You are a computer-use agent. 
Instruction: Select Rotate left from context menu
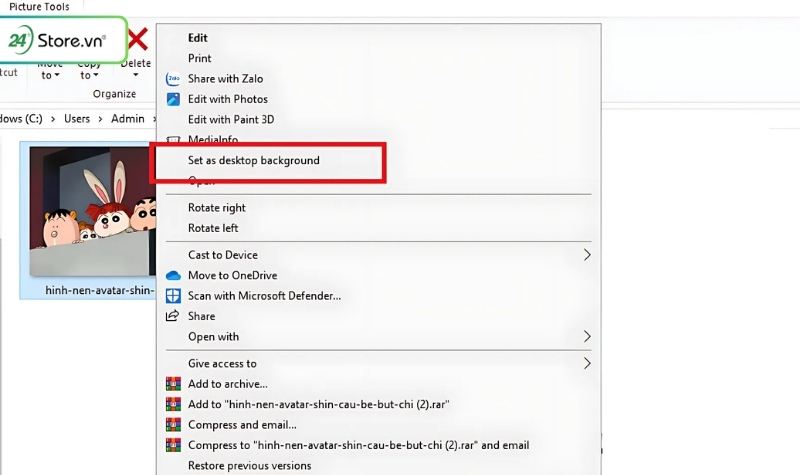pyautogui.click(x=213, y=228)
